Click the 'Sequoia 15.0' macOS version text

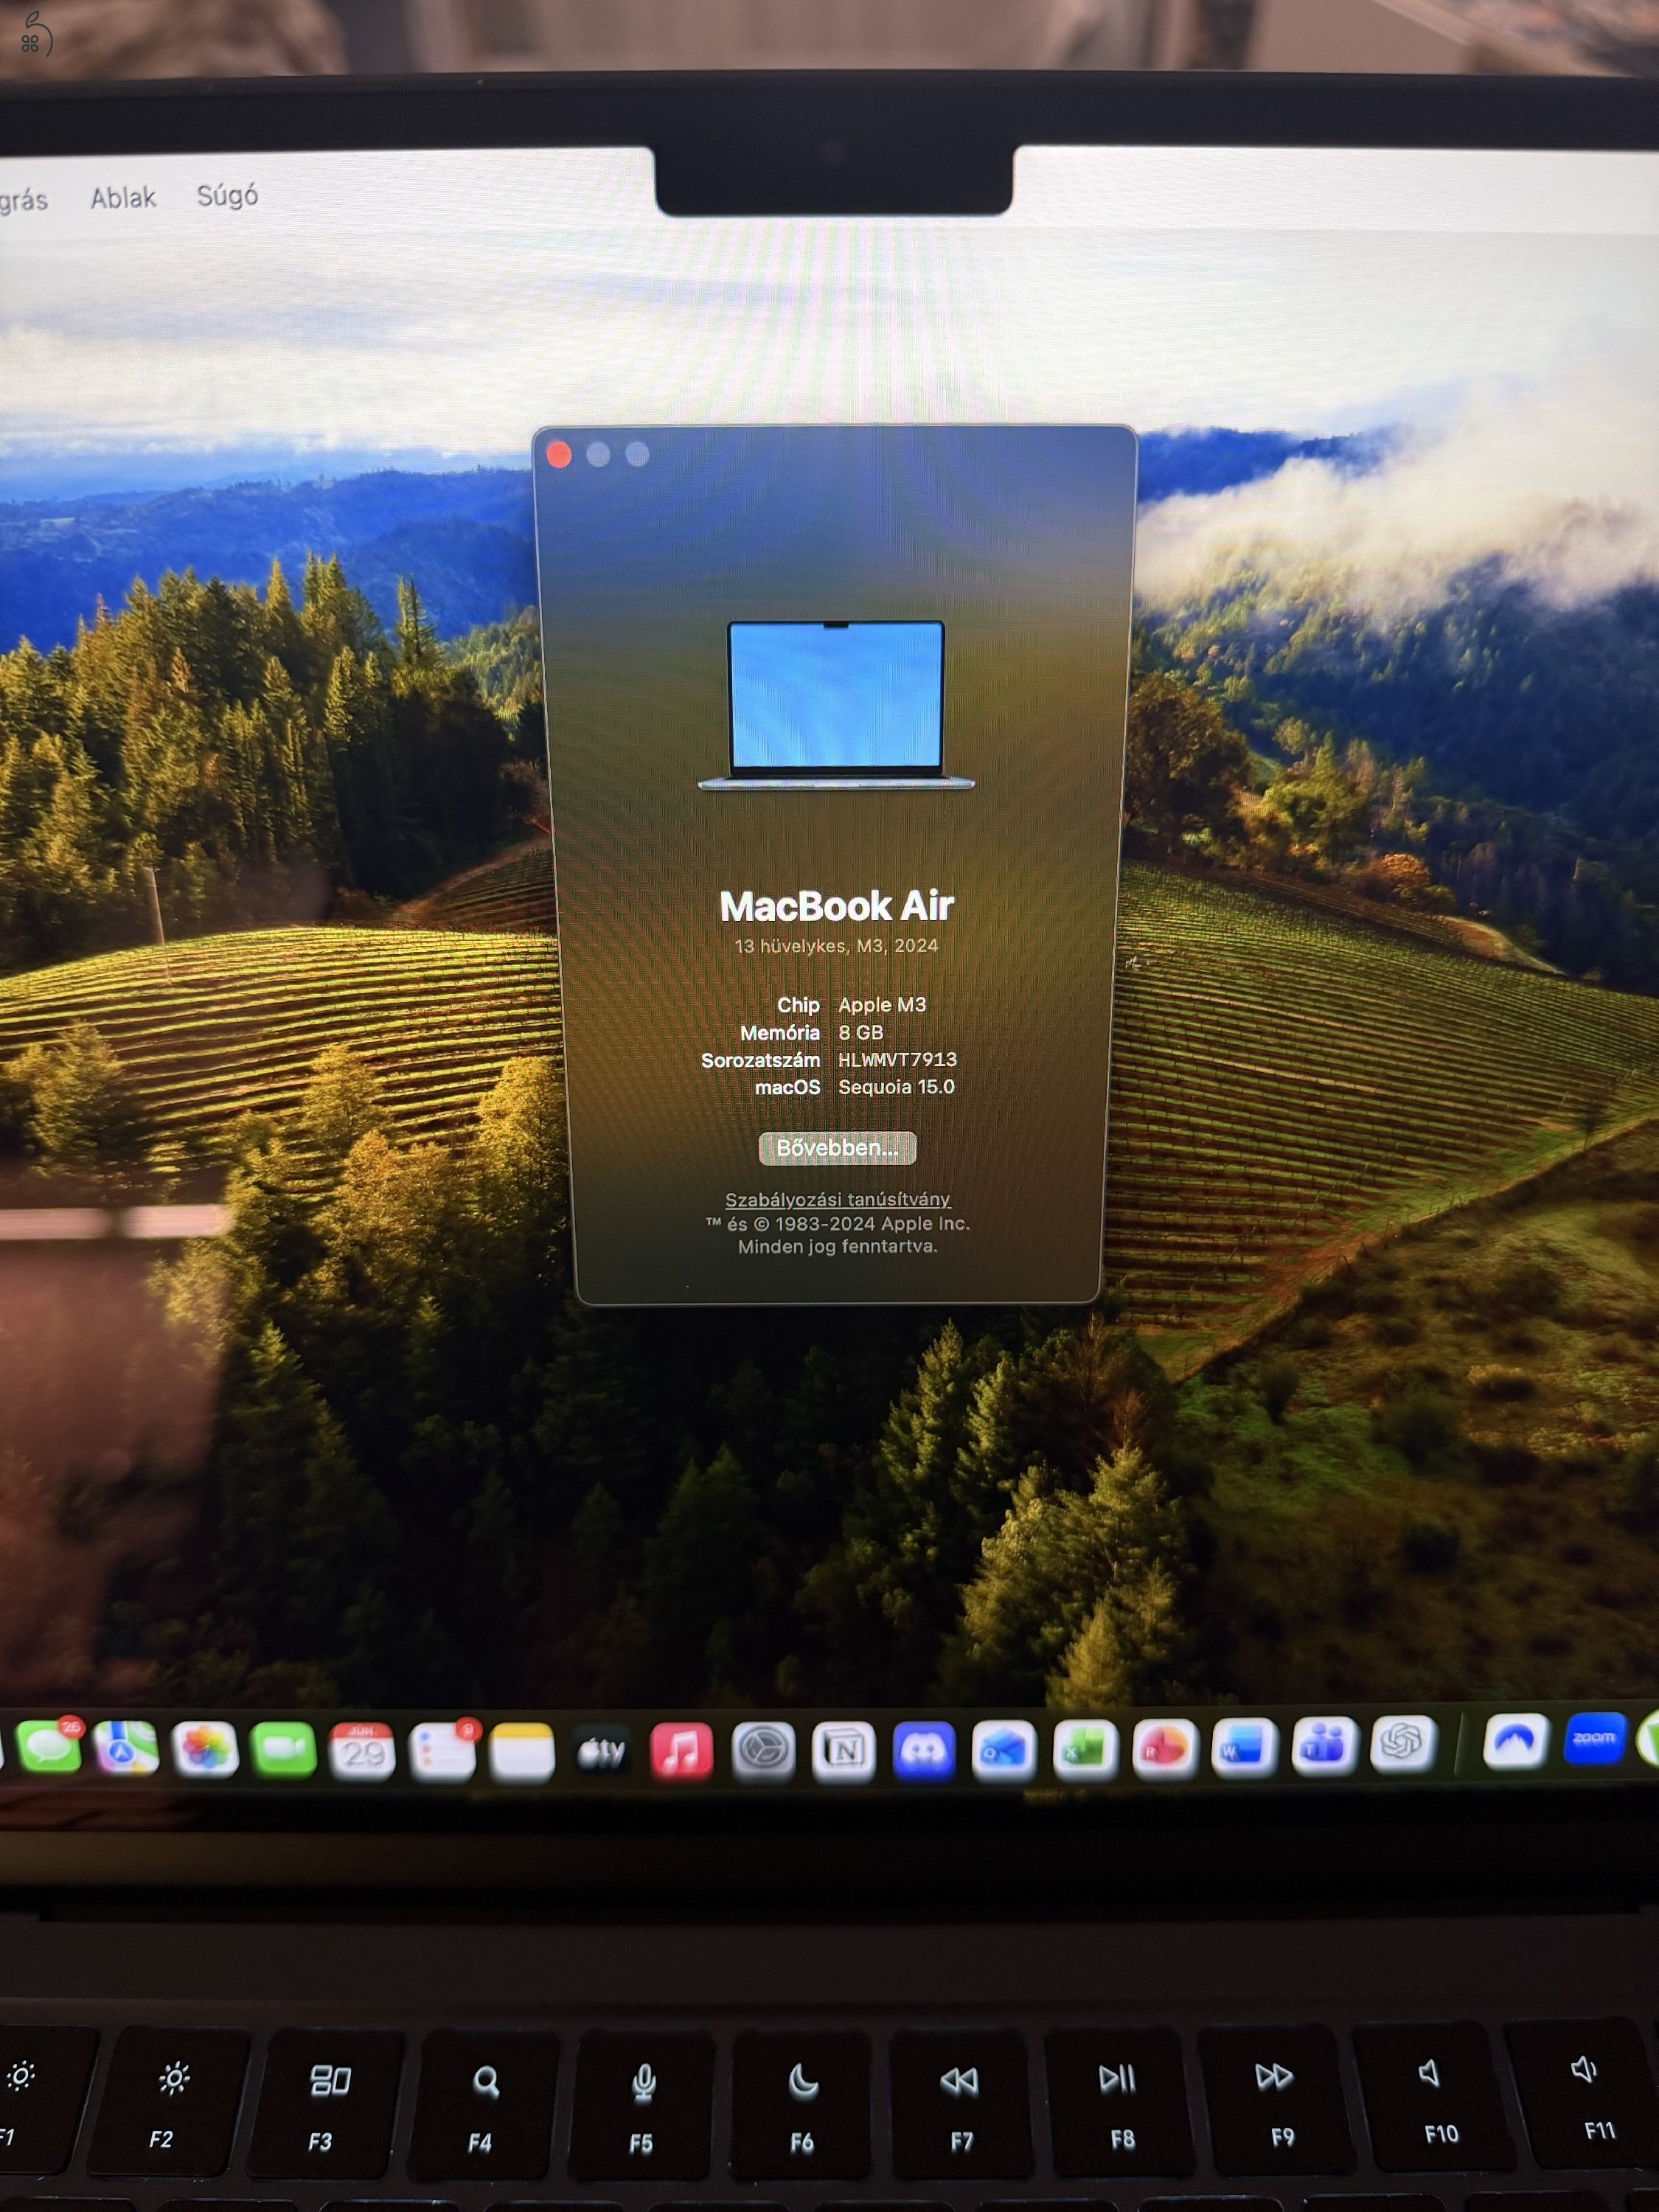tap(896, 1087)
